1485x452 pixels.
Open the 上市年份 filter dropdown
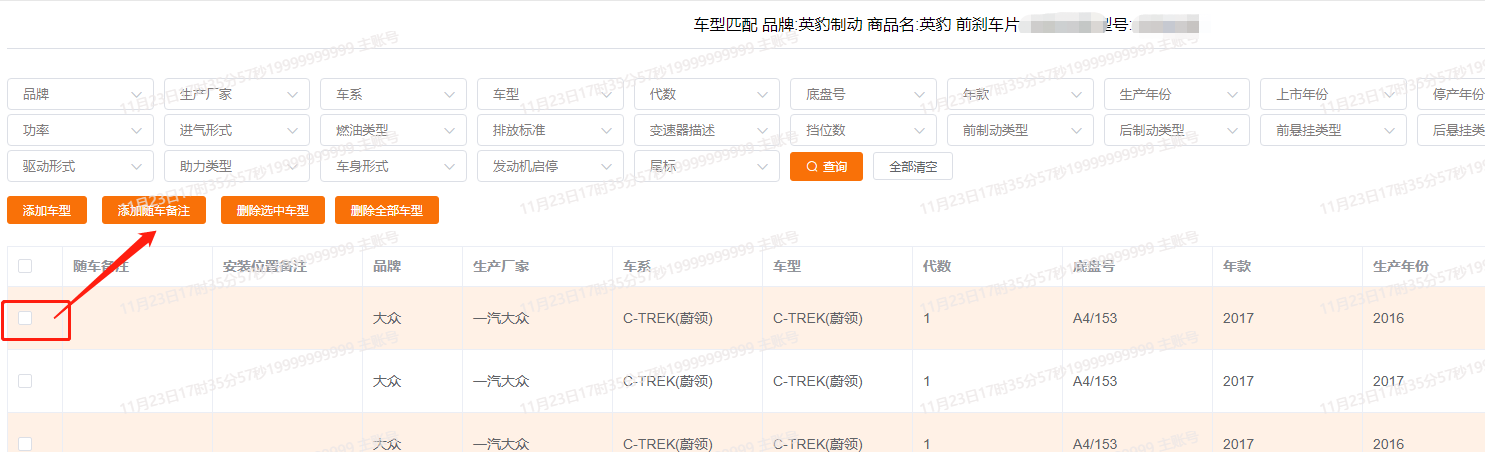click(x=1333, y=94)
